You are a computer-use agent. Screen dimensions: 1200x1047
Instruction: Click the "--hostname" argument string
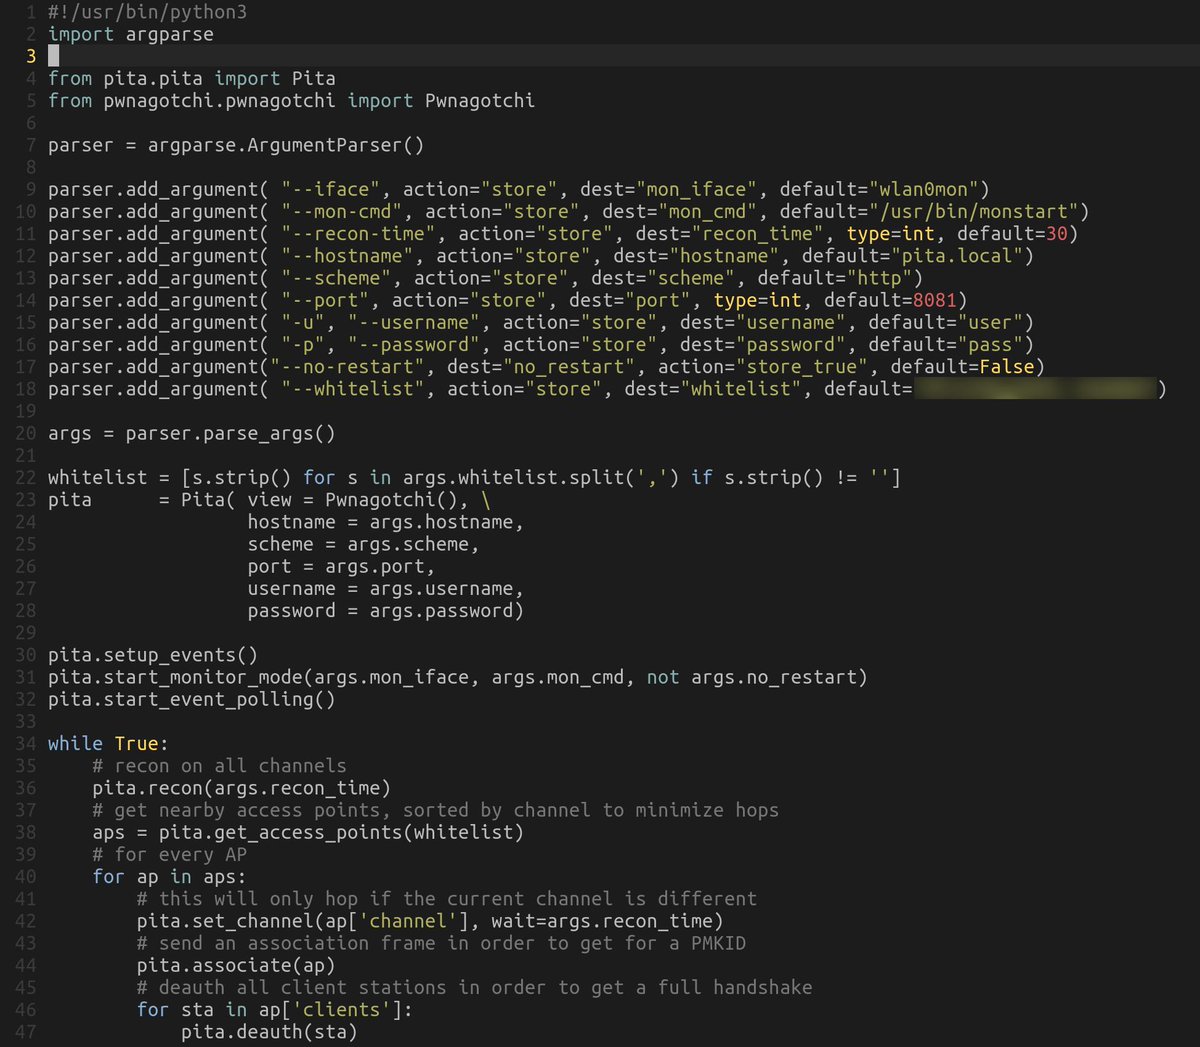coord(347,255)
